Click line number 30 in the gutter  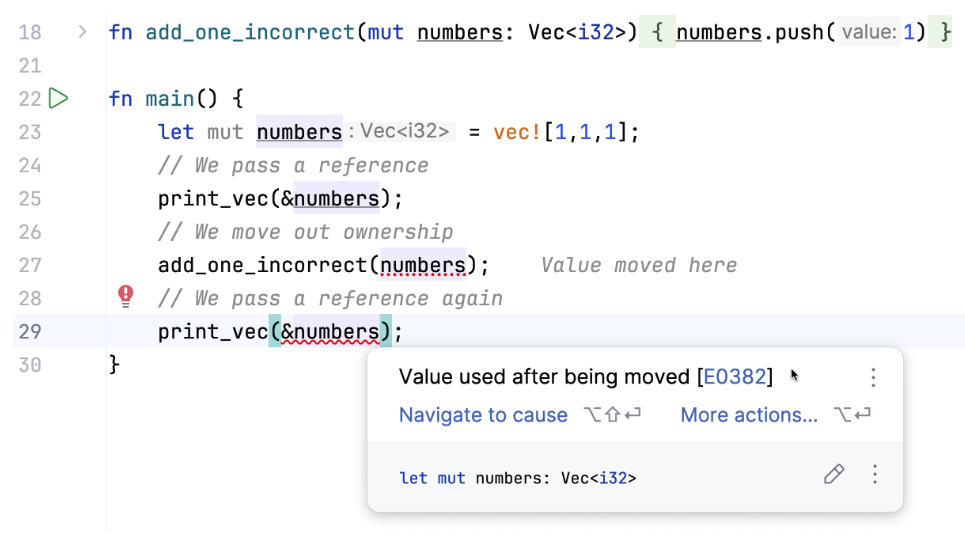30,365
